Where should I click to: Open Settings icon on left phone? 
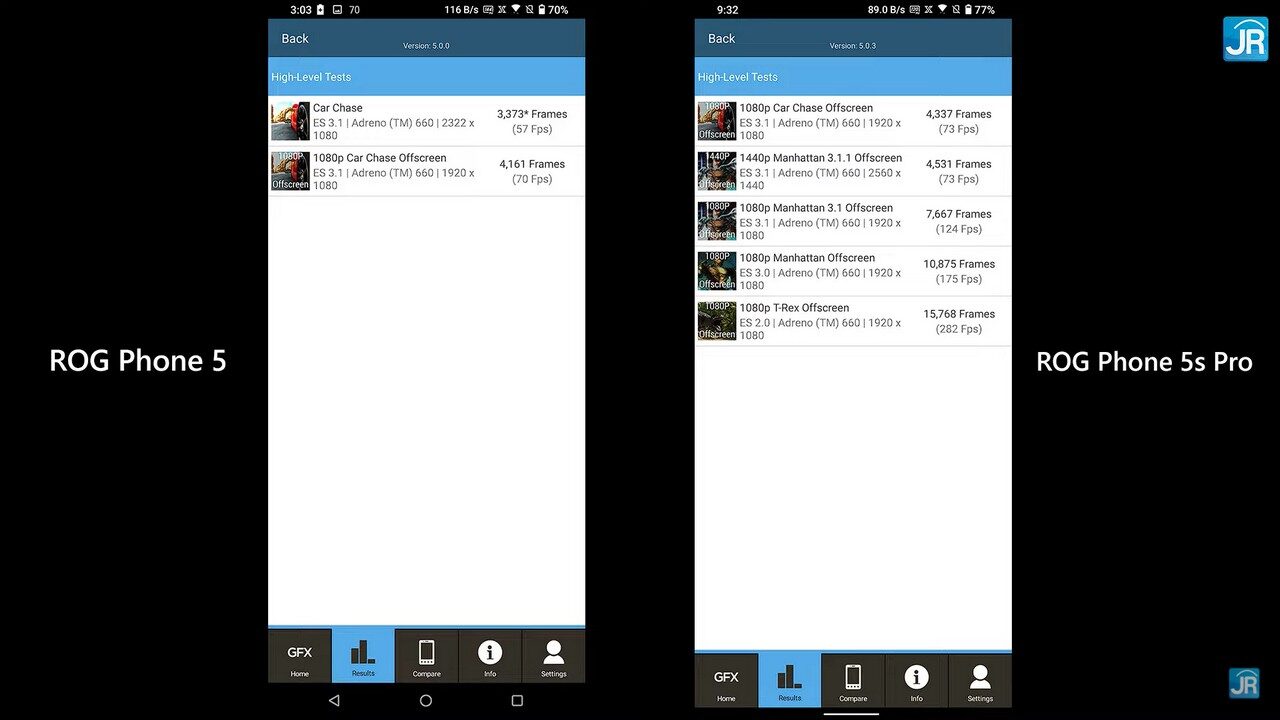click(x=553, y=656)
